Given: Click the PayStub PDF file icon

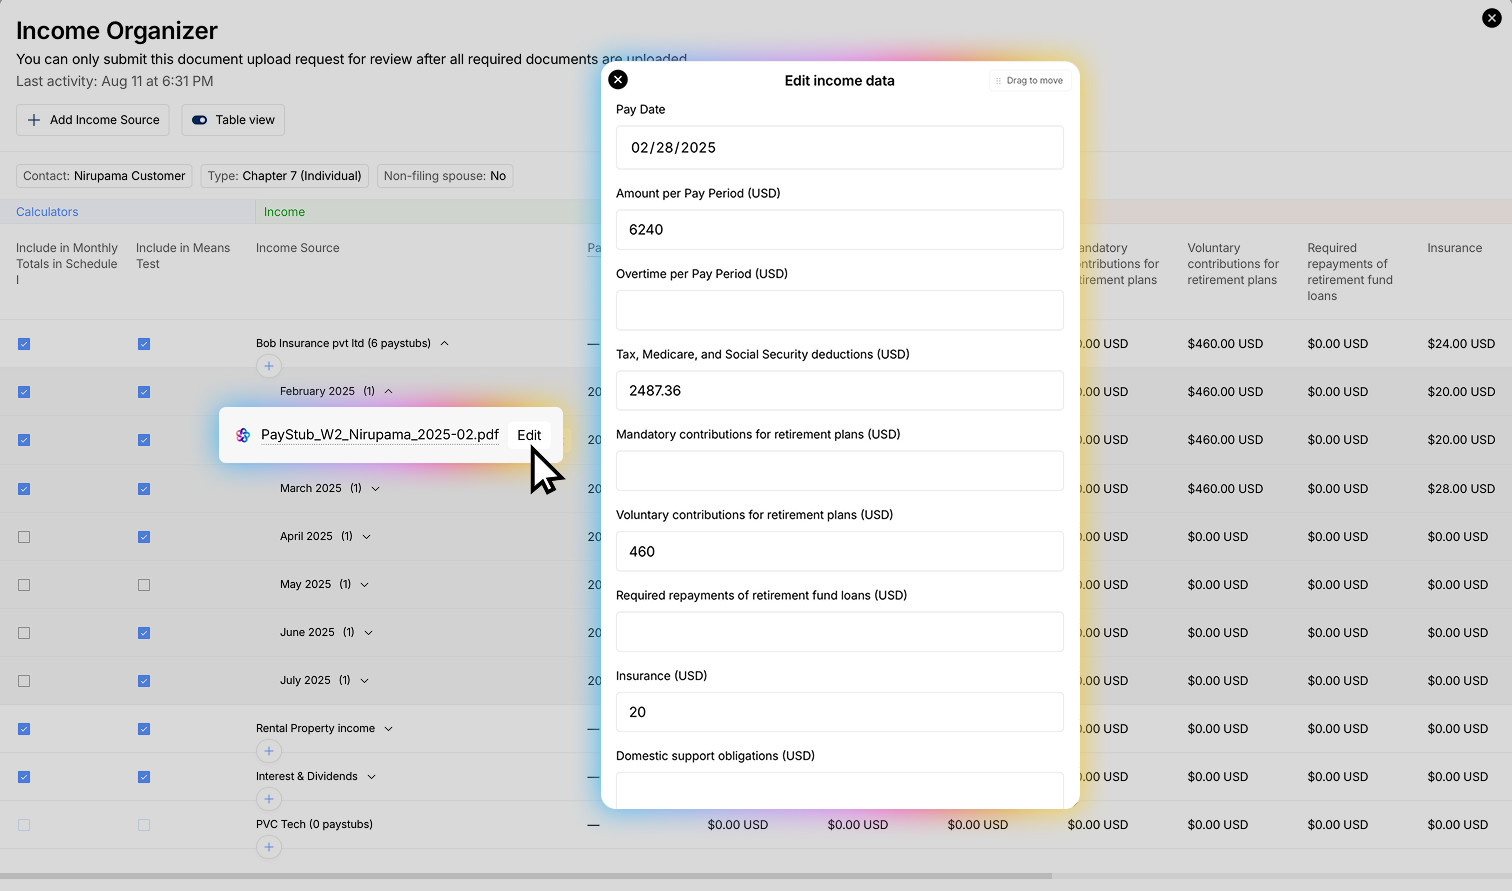Looking at the screenshot, I should 243,435.
